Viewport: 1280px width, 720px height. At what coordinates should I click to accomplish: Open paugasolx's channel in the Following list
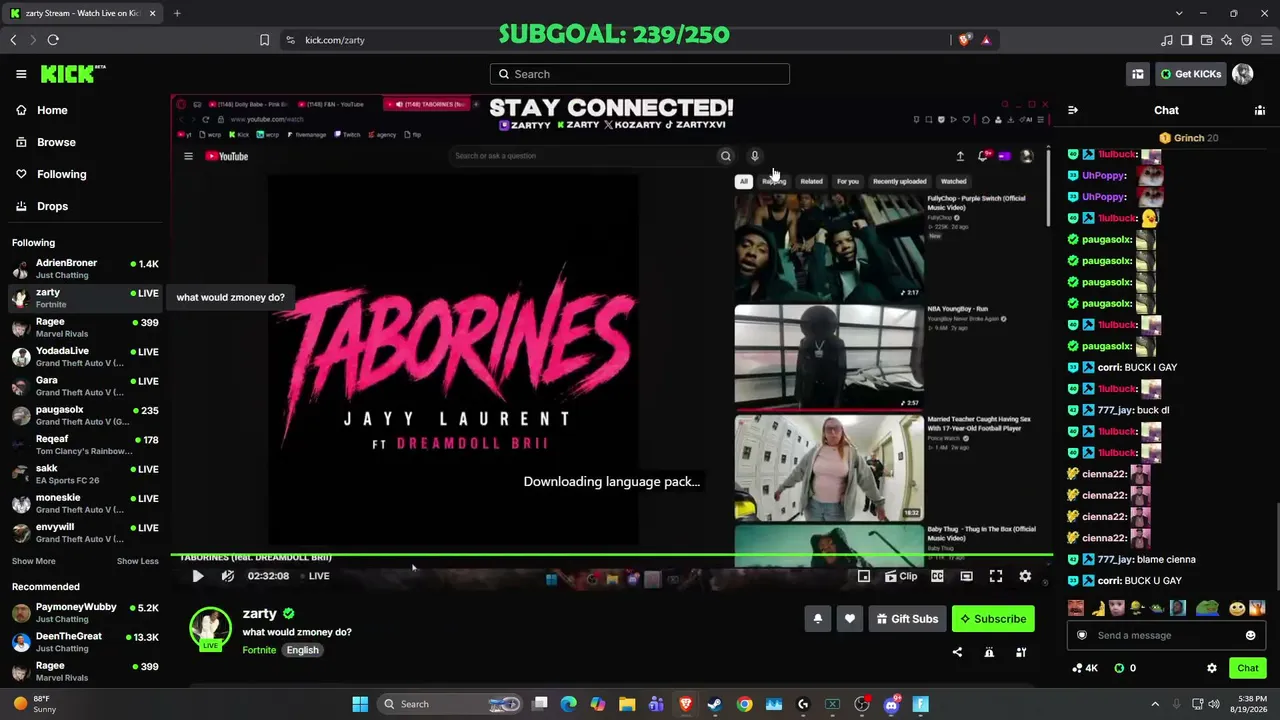tap(84, 415)
